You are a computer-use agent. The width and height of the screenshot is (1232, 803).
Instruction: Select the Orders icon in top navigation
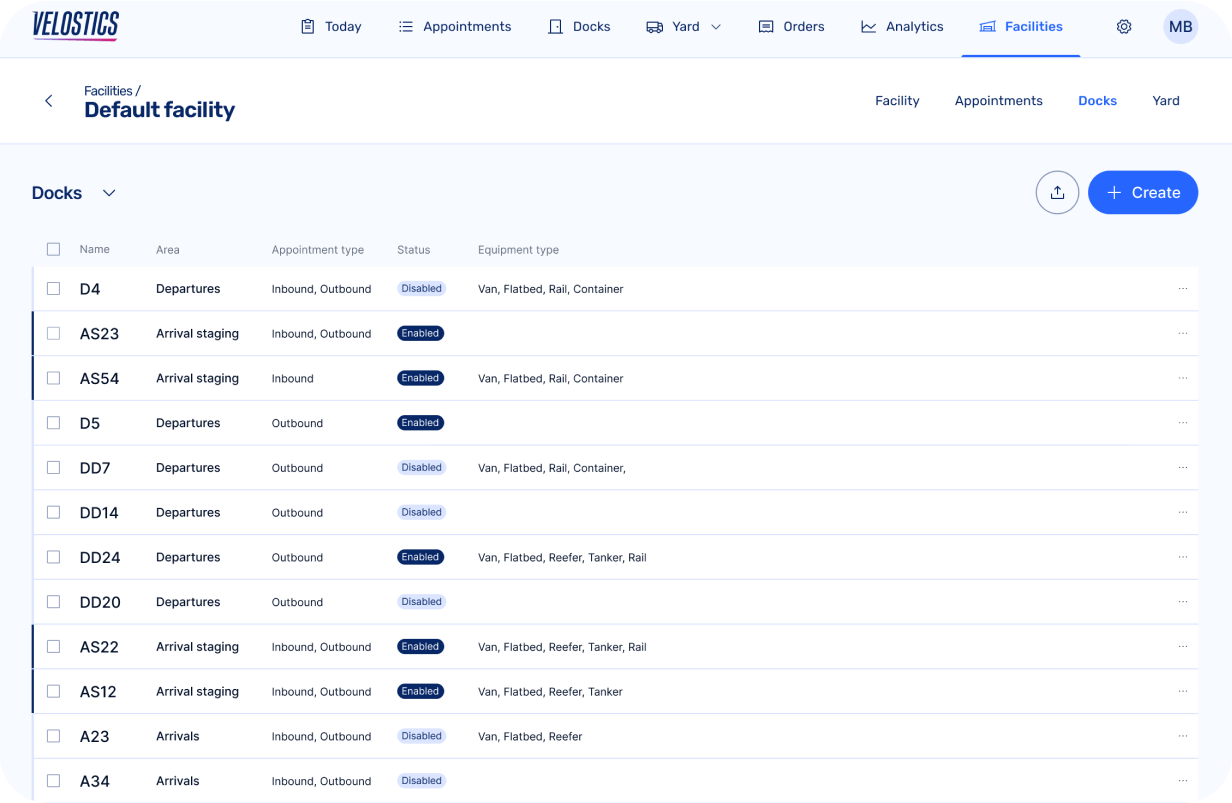point(765,26)
